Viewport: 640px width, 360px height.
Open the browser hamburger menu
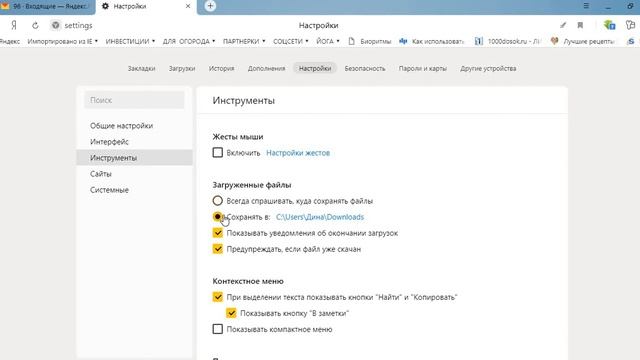(586, 6)
